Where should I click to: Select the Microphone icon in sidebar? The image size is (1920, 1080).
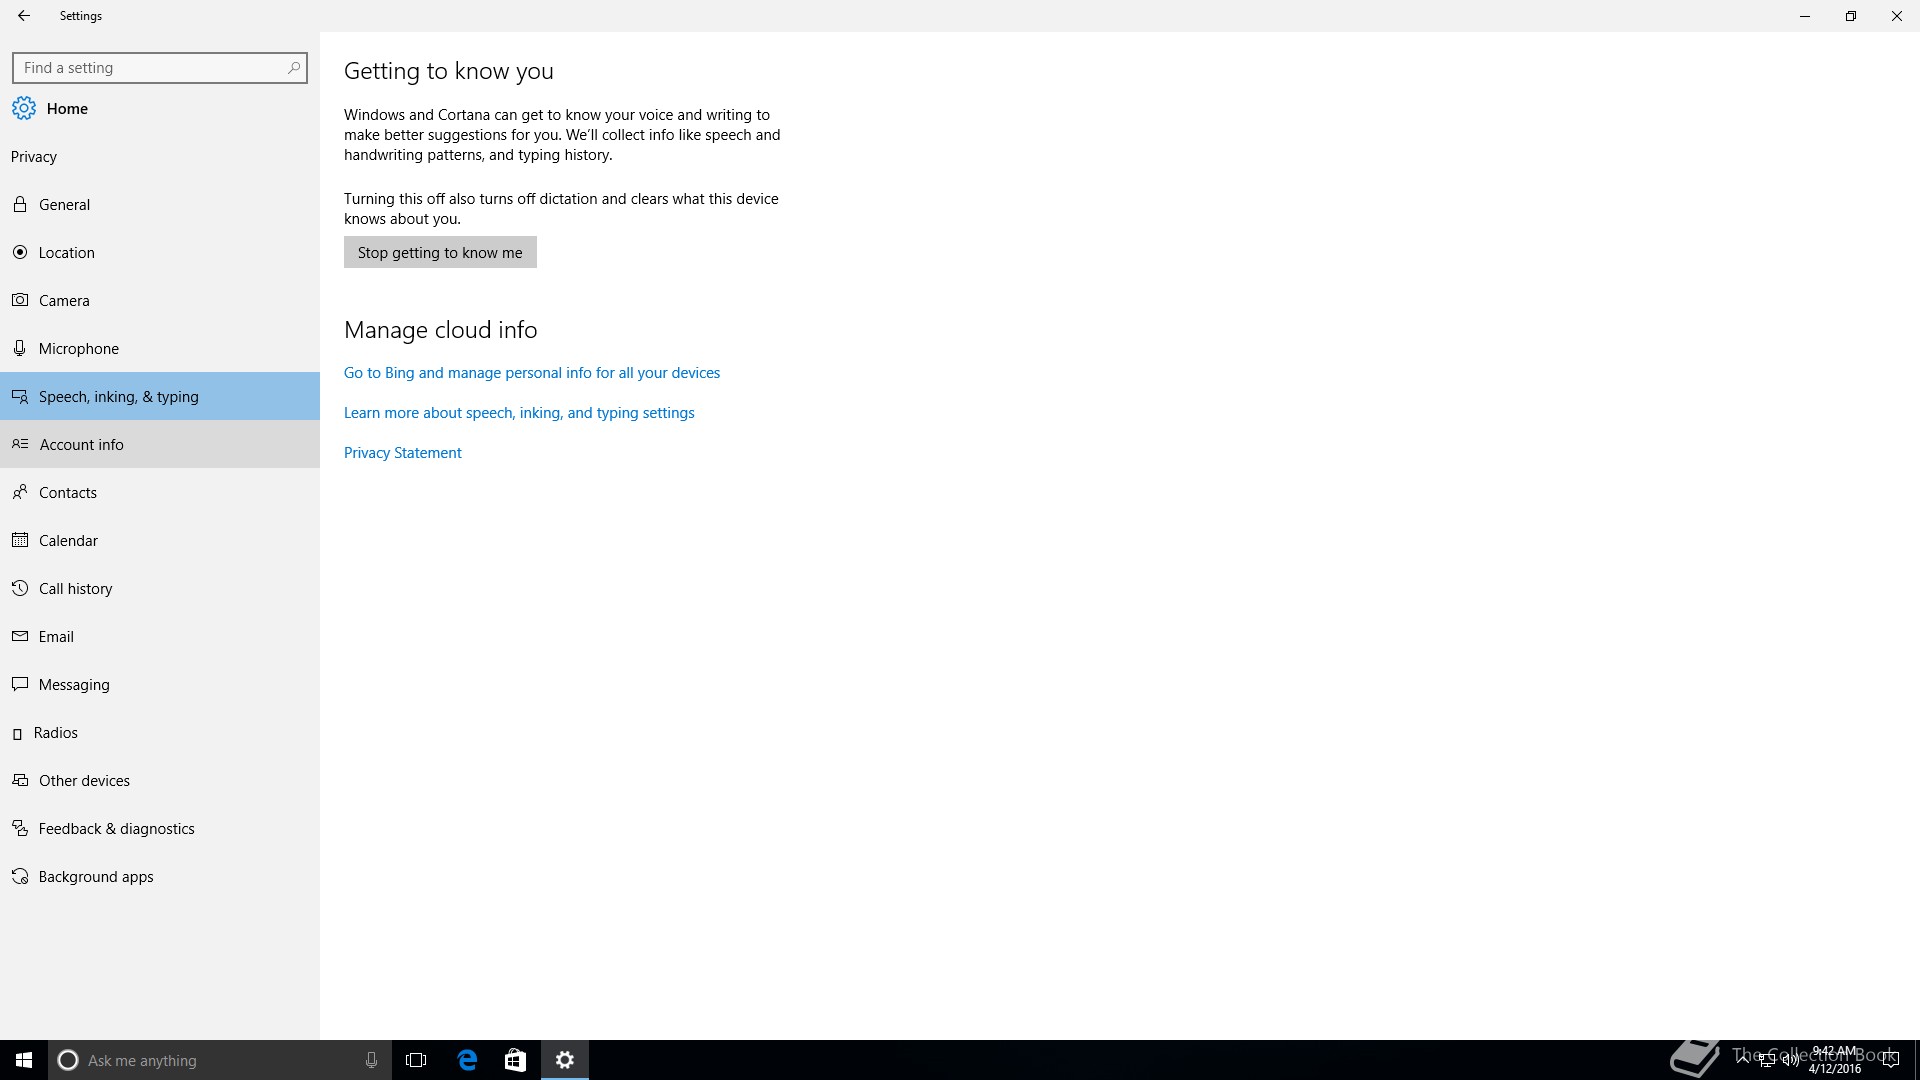click(19, 348)
